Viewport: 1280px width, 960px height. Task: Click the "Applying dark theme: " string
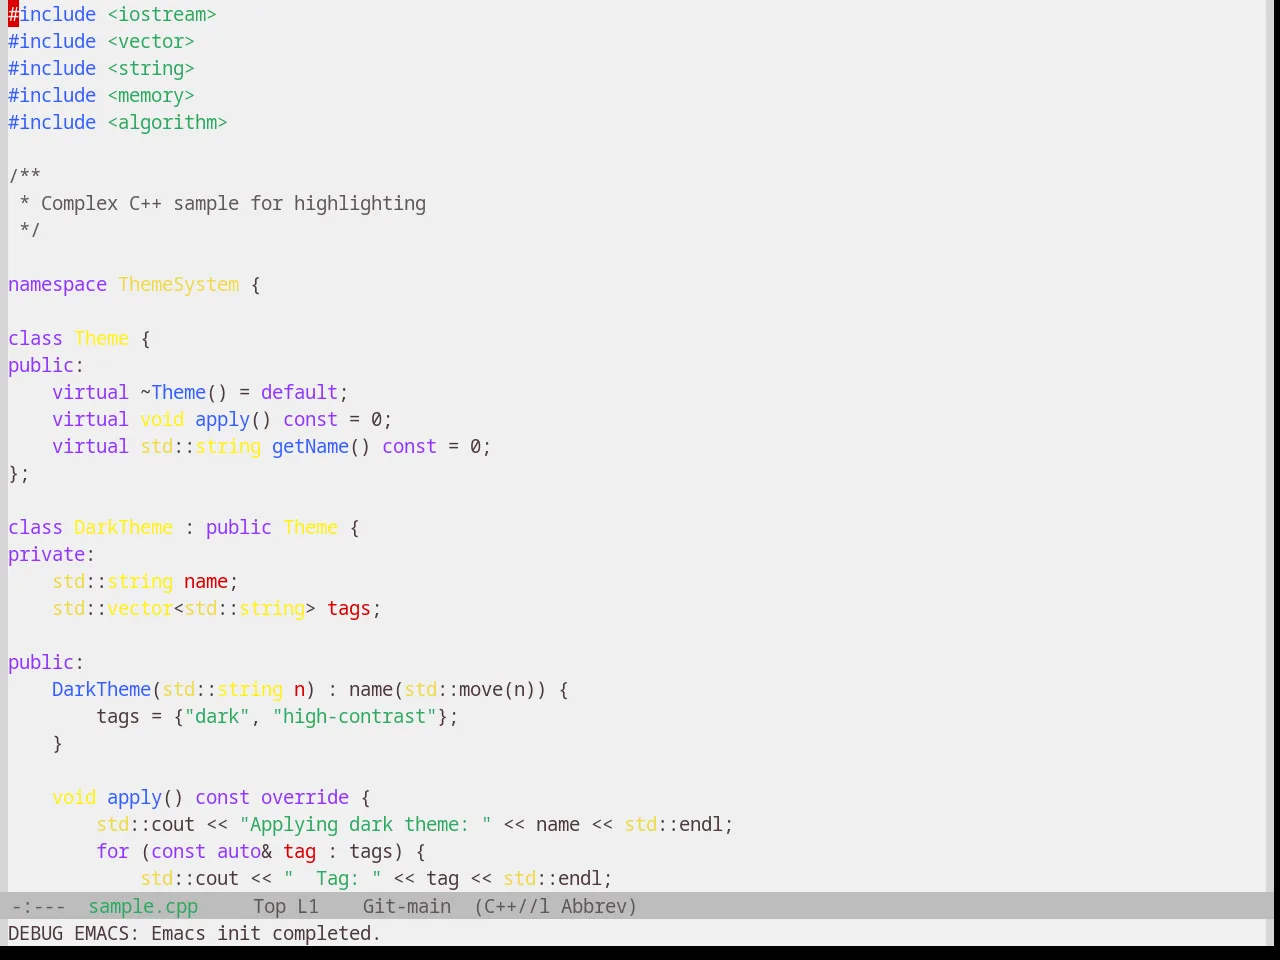click(x=366, y=824)
